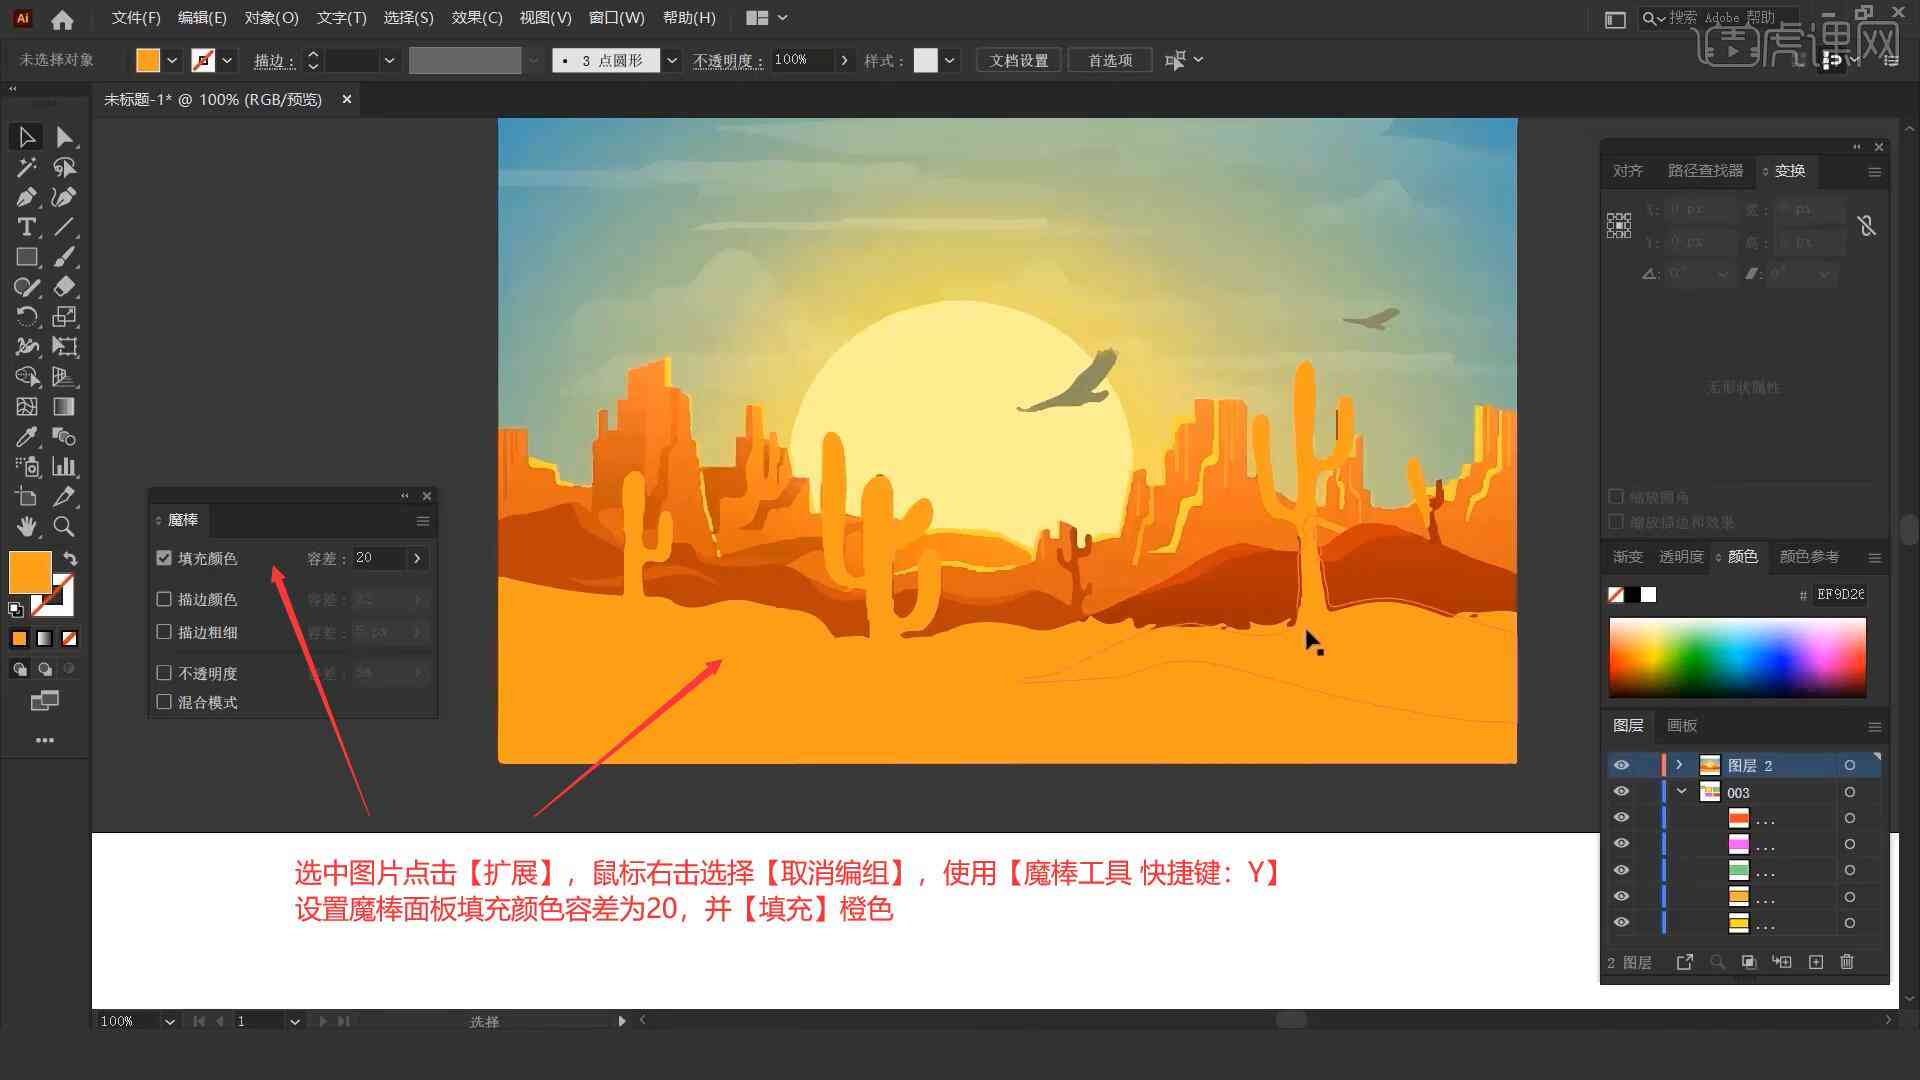Enable 填充颜色 checkbox in Magic Wand
The image size is (1920, 1080).
pos(164,556)
